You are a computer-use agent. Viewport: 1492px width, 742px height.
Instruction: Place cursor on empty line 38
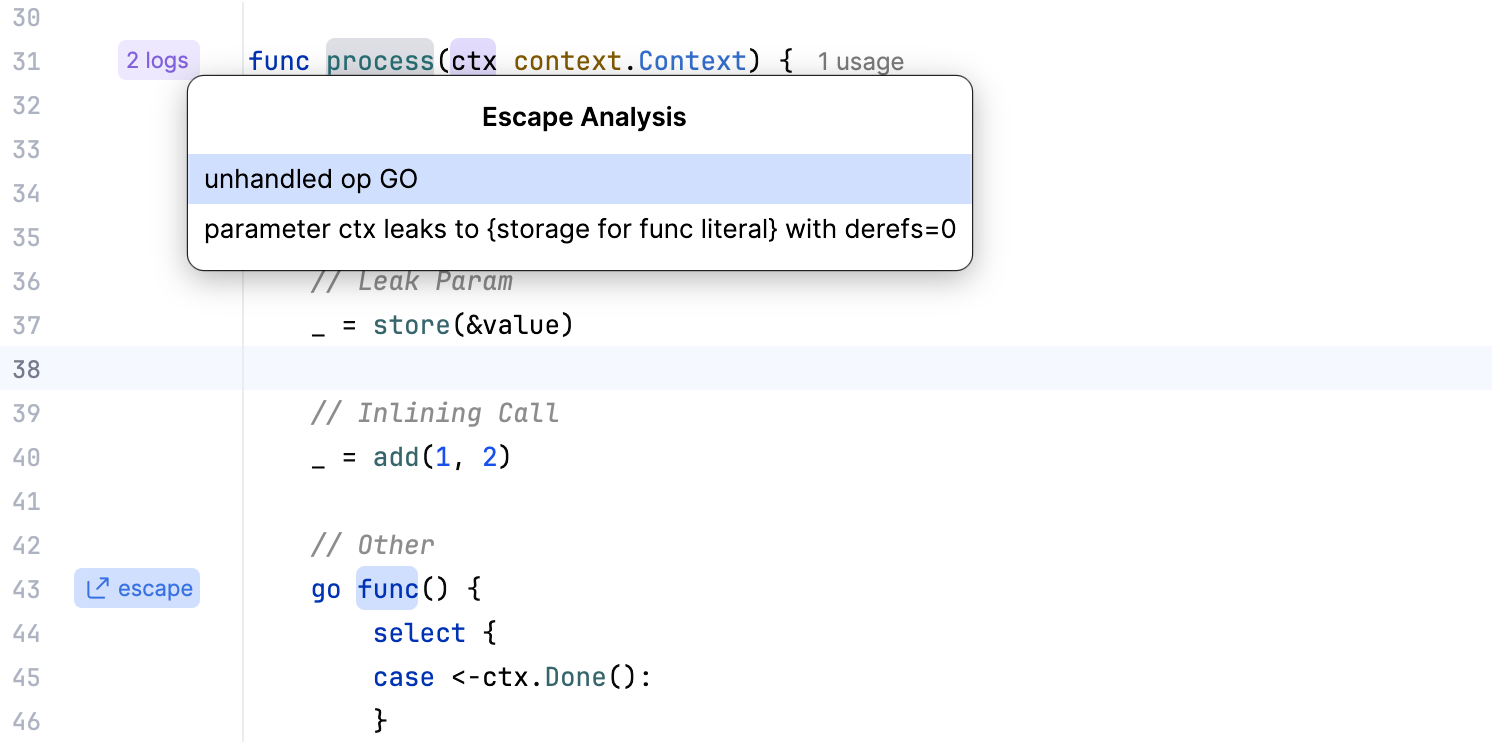tap(867, 369)
